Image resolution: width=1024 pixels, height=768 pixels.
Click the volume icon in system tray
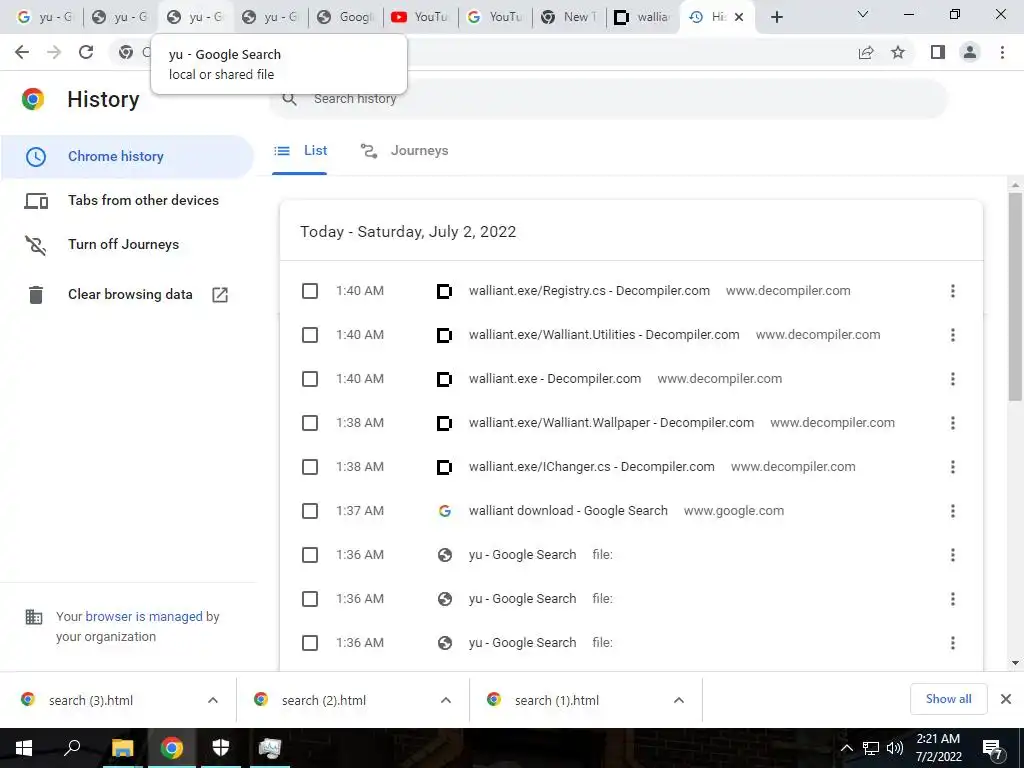(x=895, y=748)
